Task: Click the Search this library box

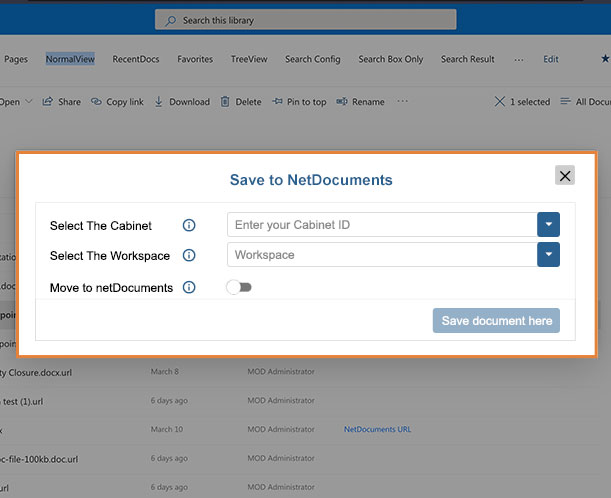Action: click(306, 20)
